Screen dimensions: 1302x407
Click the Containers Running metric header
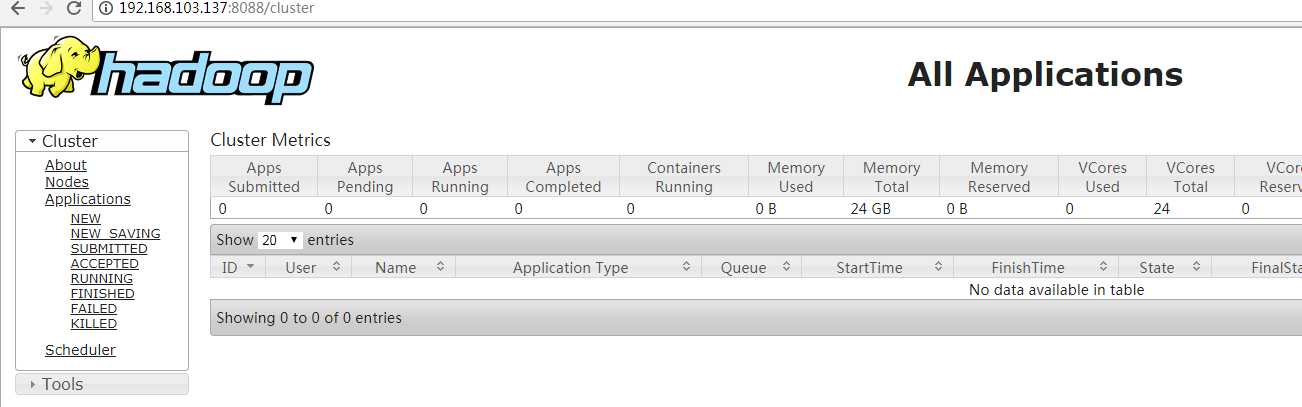point(684,177)
